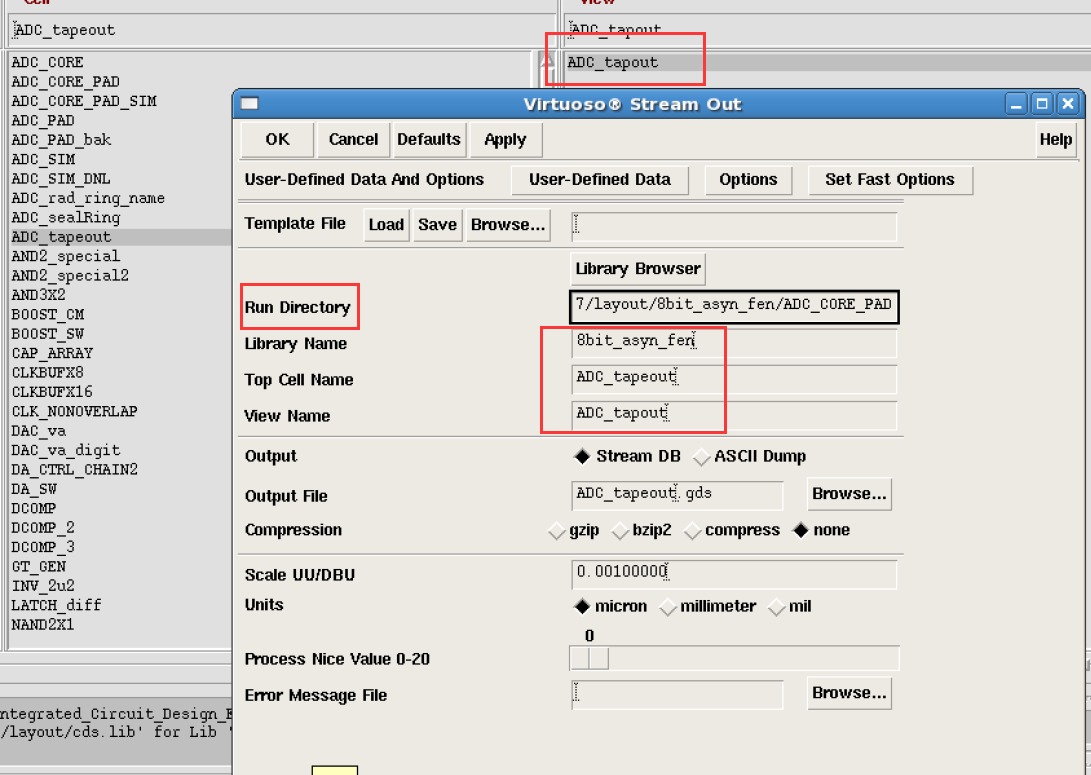Image resolution: width=1091 pixels, height=775 pixels.
Task: Edit the Output File field
Action: click(677, 495)
